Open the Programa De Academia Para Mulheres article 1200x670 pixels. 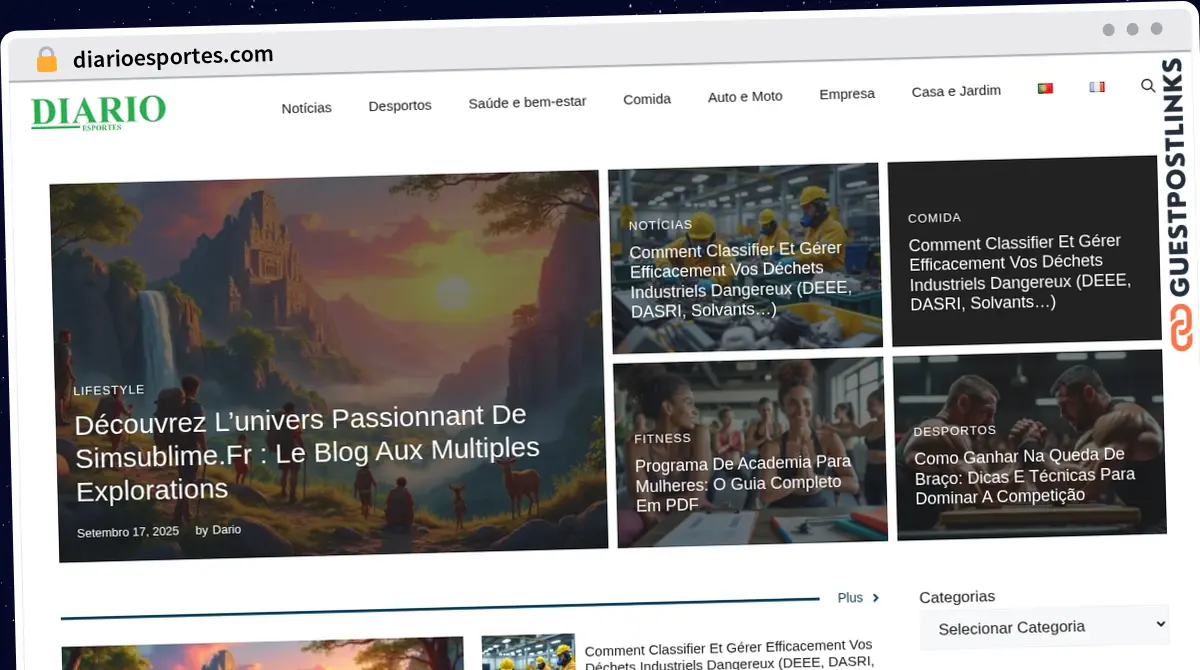coord(743,483)
